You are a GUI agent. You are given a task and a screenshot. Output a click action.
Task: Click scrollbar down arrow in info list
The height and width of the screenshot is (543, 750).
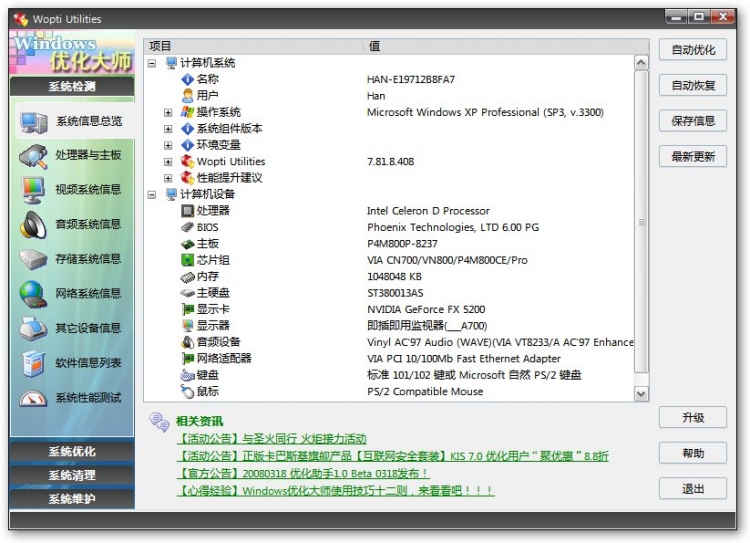(x=641, y=394)
